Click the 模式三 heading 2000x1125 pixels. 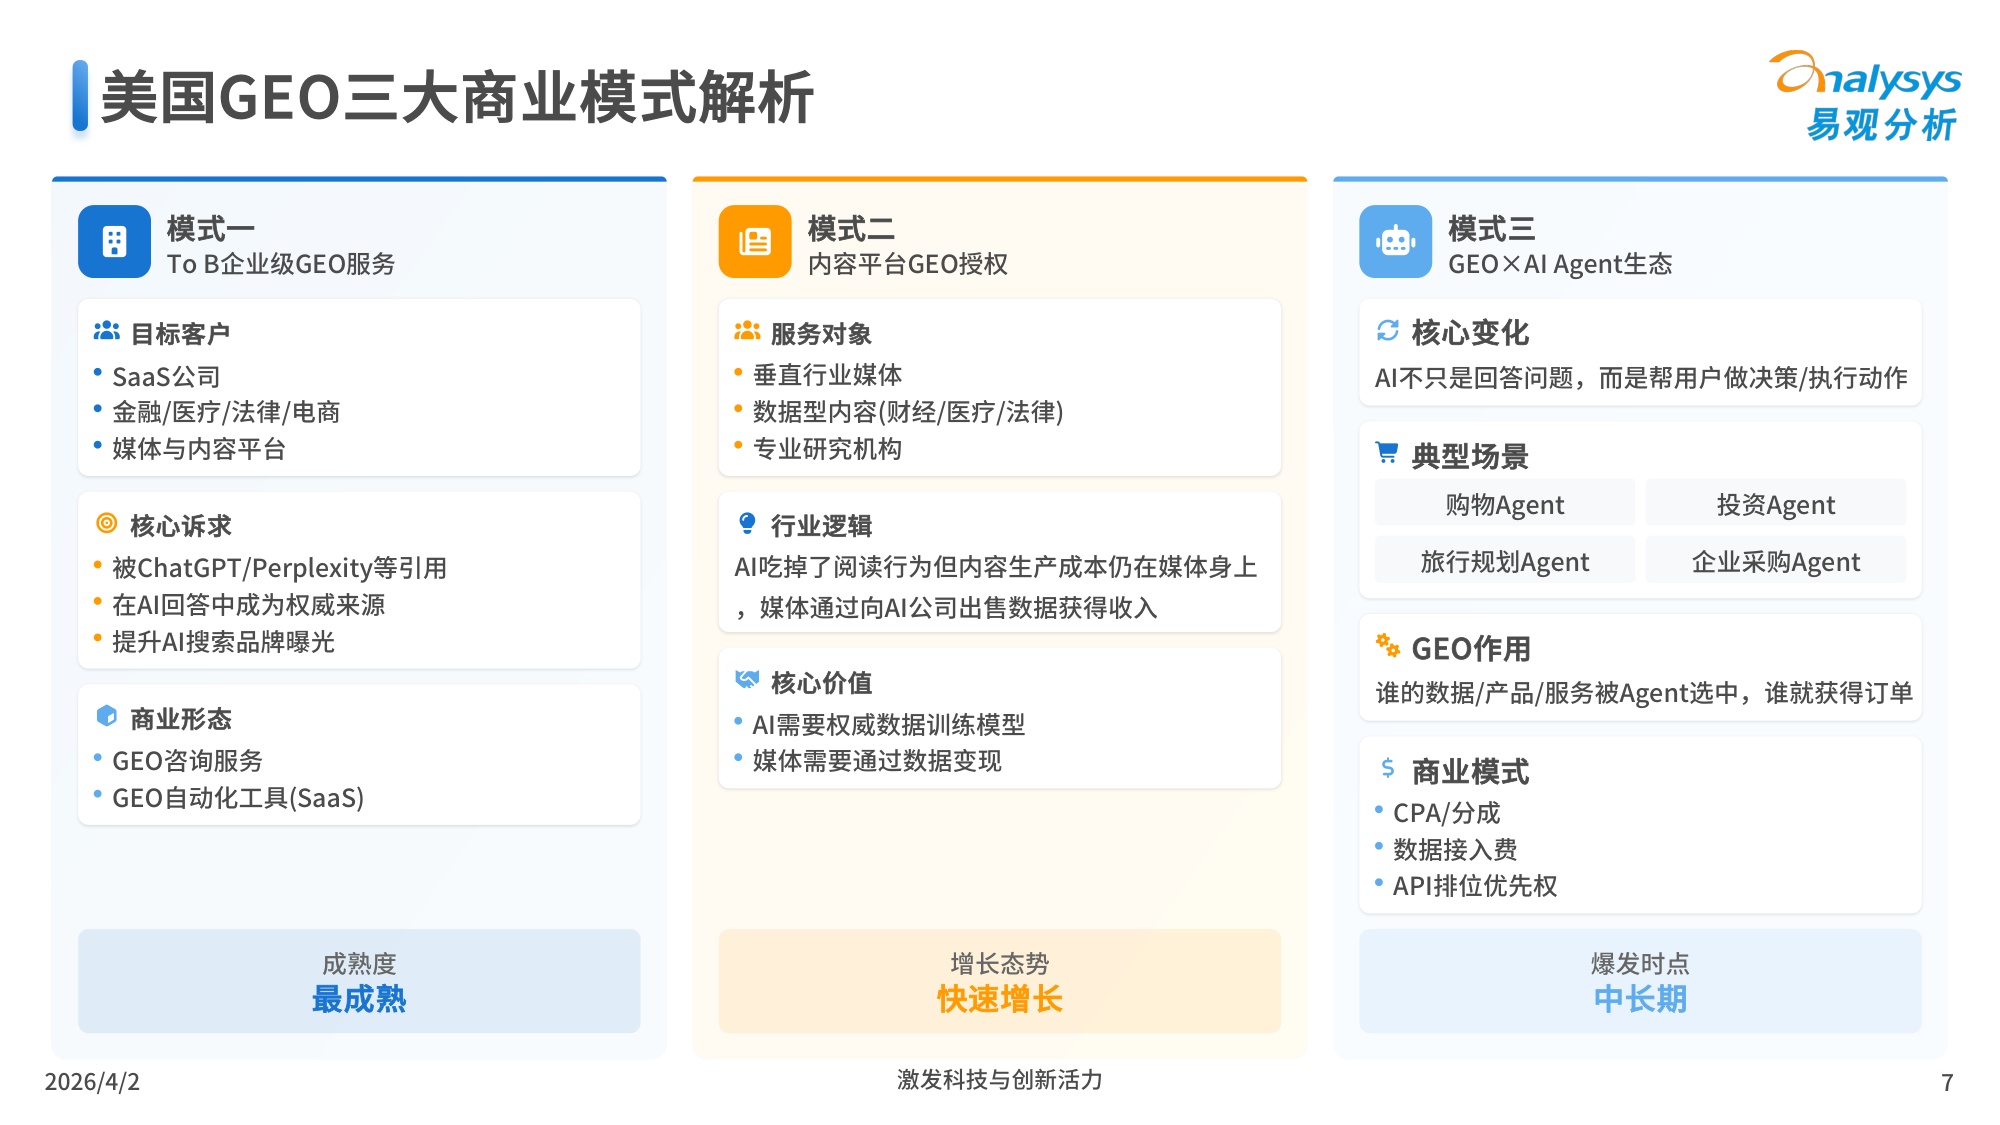(x=1492, y=228)
